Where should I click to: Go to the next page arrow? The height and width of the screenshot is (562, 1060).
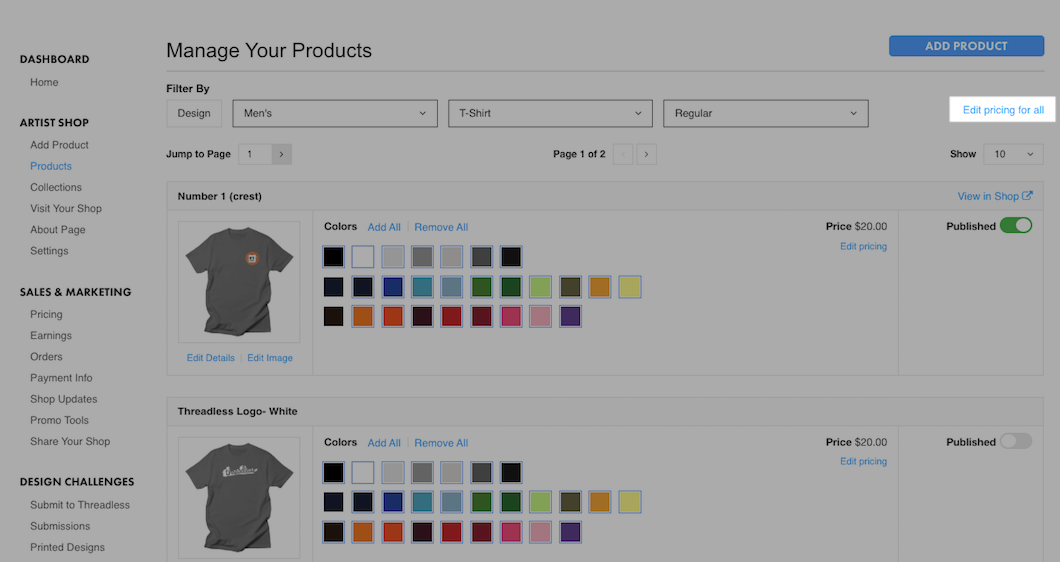coord(646,154)
